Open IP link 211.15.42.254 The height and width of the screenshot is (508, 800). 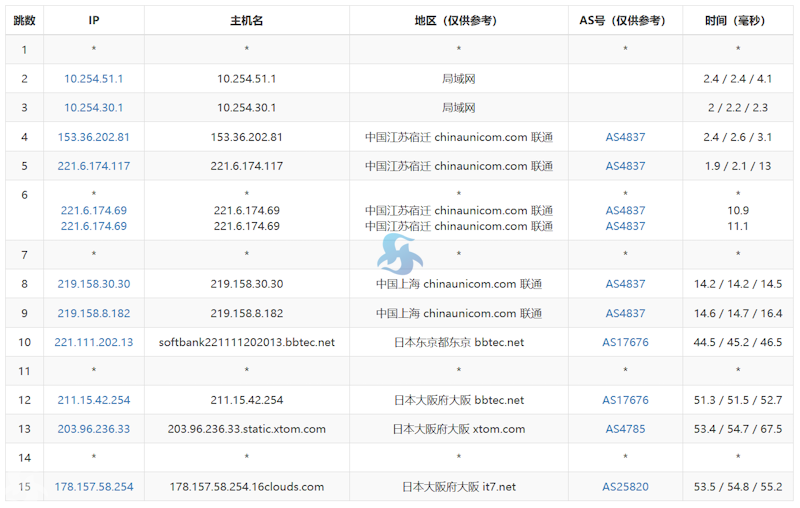93,400
